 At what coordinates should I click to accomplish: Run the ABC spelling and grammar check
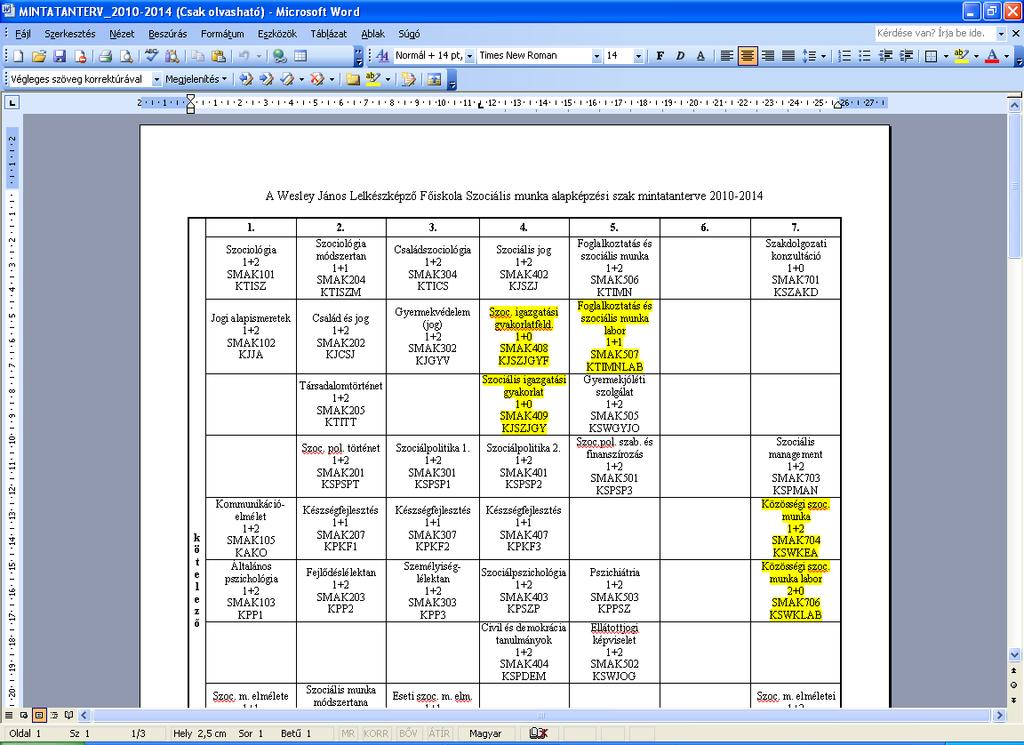tap(152, 56)
